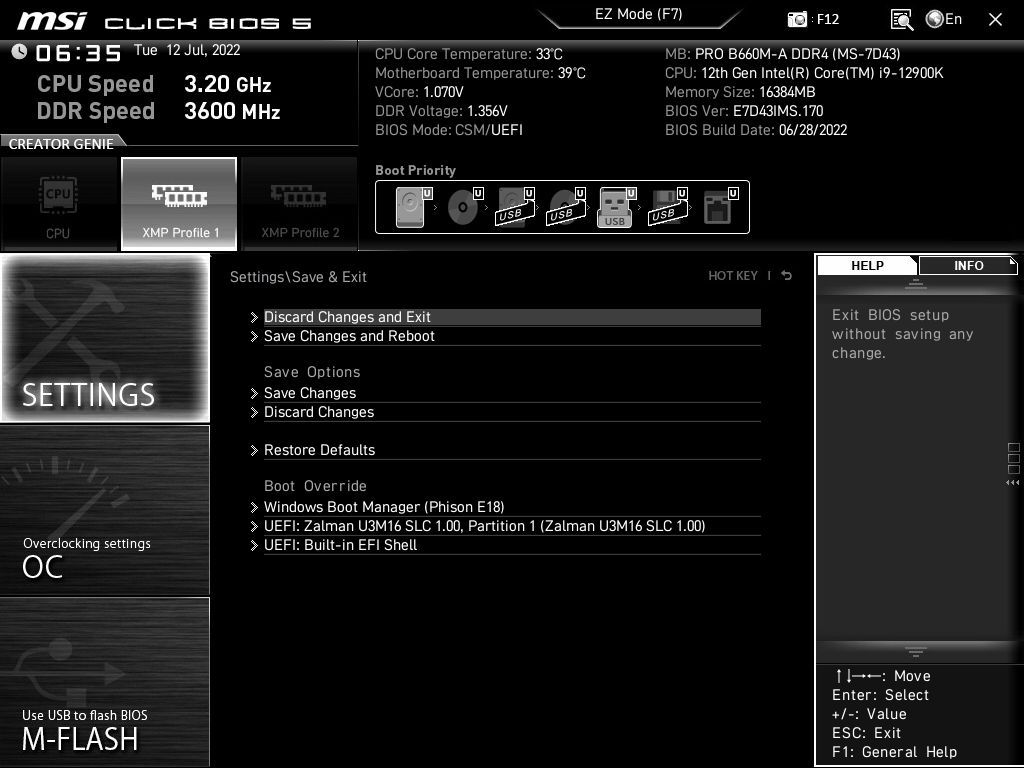Screen dimensions: 1024x768
Task: Switch to EZ Mode (F7)
Action: coord(639,14)
